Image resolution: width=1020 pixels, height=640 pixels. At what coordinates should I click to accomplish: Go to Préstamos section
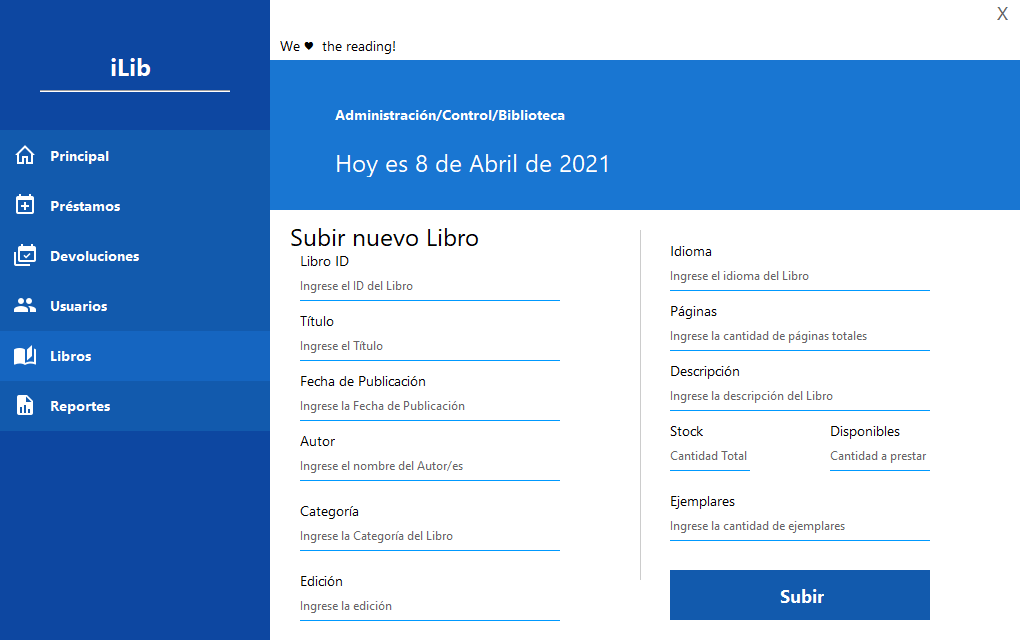click(x=135, y=206)
